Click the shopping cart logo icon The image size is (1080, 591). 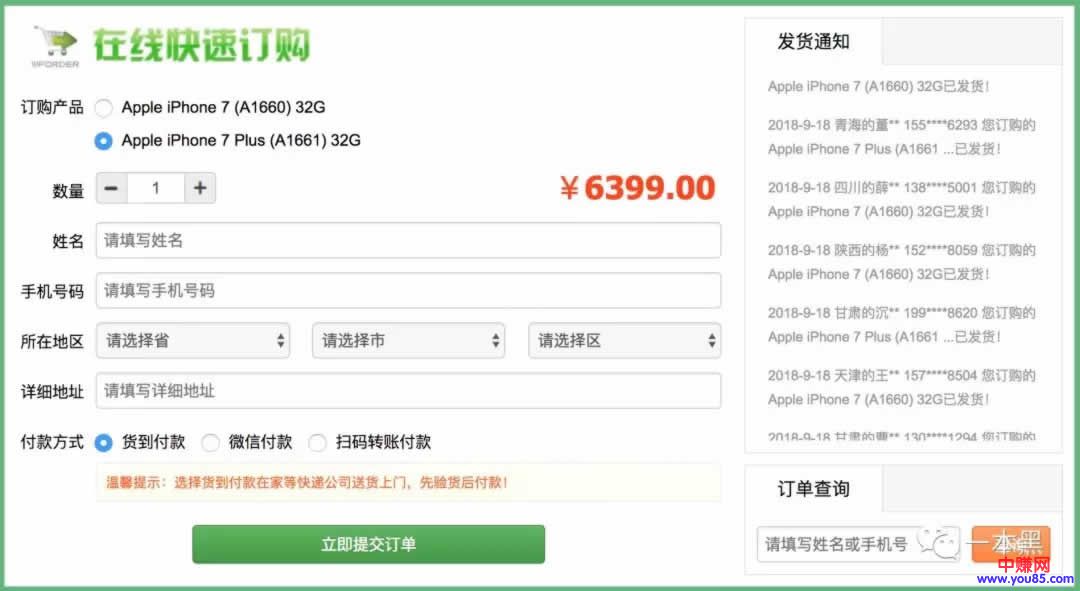click(x=55, y=46)
